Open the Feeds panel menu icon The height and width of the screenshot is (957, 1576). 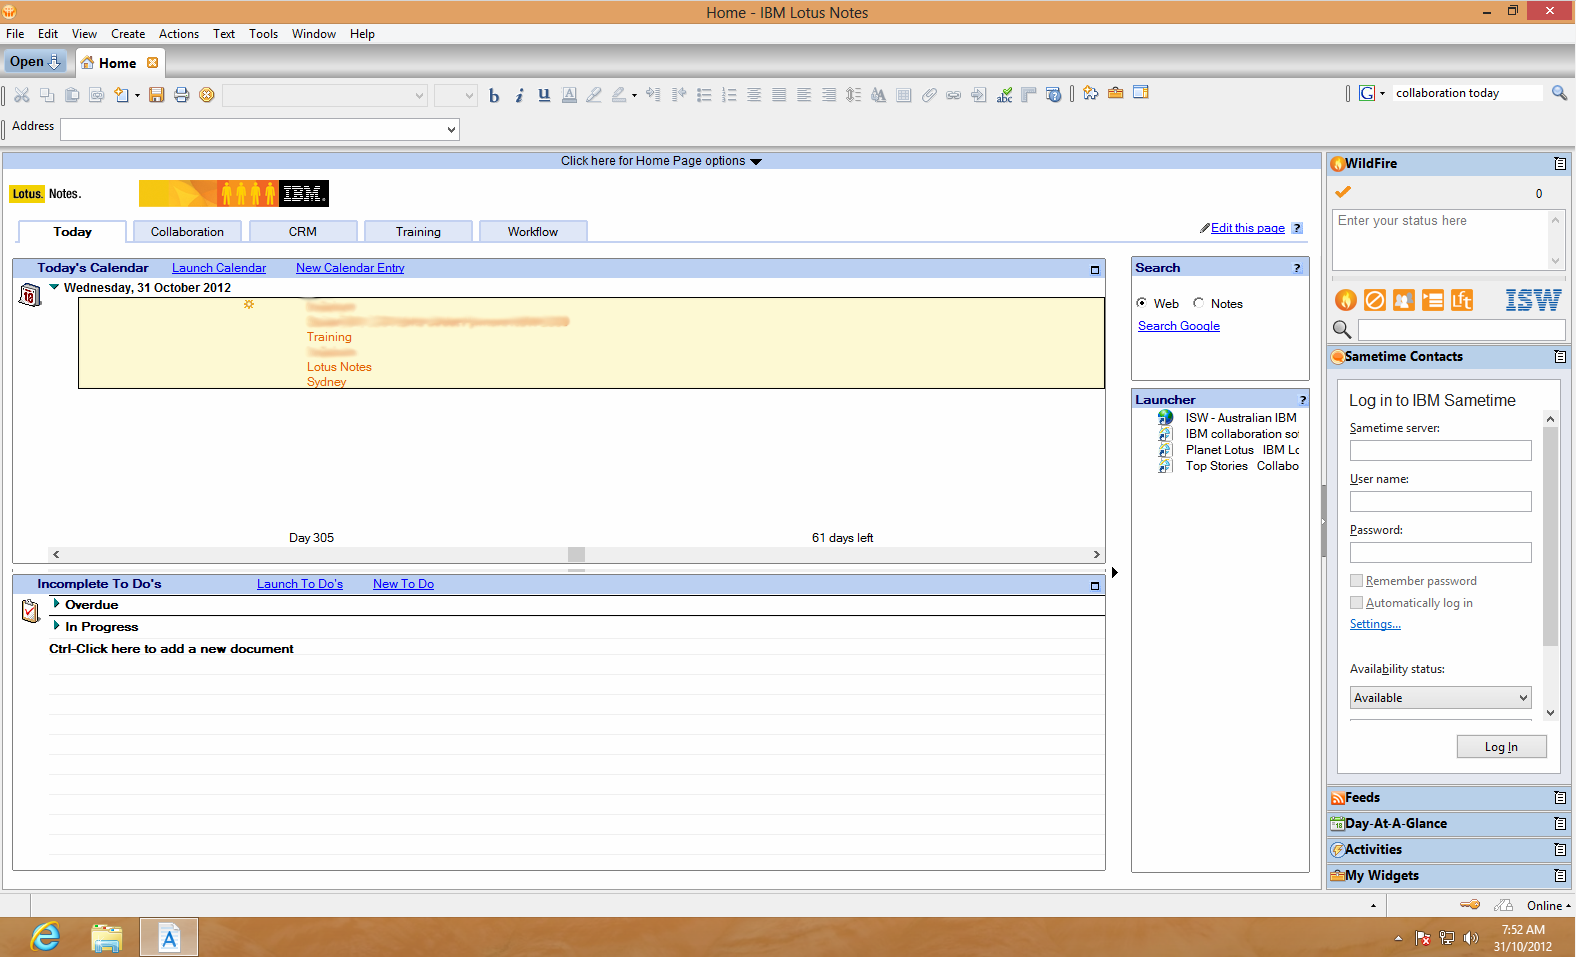click(x=1560, y=798)
